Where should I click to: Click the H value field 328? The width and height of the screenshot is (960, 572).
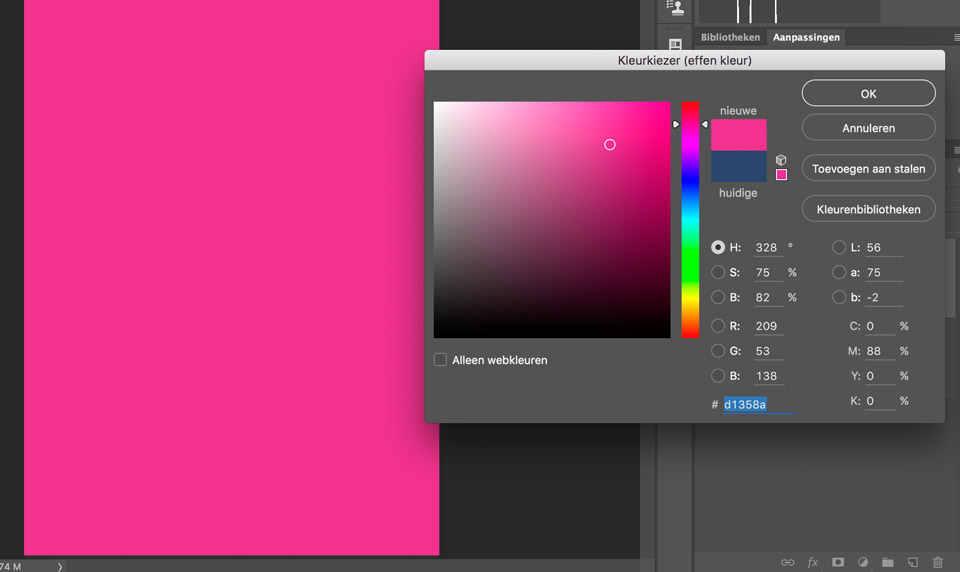769,247
